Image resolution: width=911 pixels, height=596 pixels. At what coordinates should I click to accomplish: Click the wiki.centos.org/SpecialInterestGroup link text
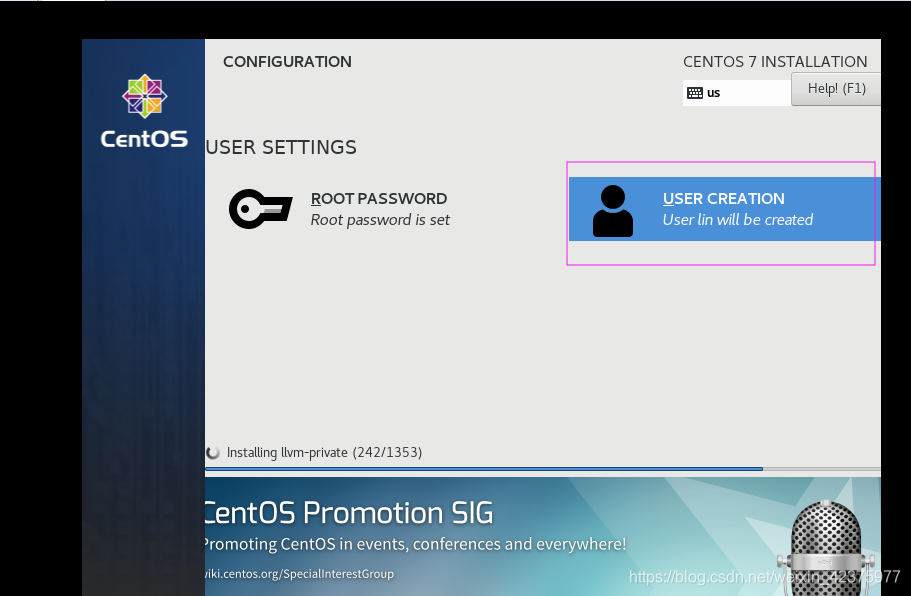299,574
